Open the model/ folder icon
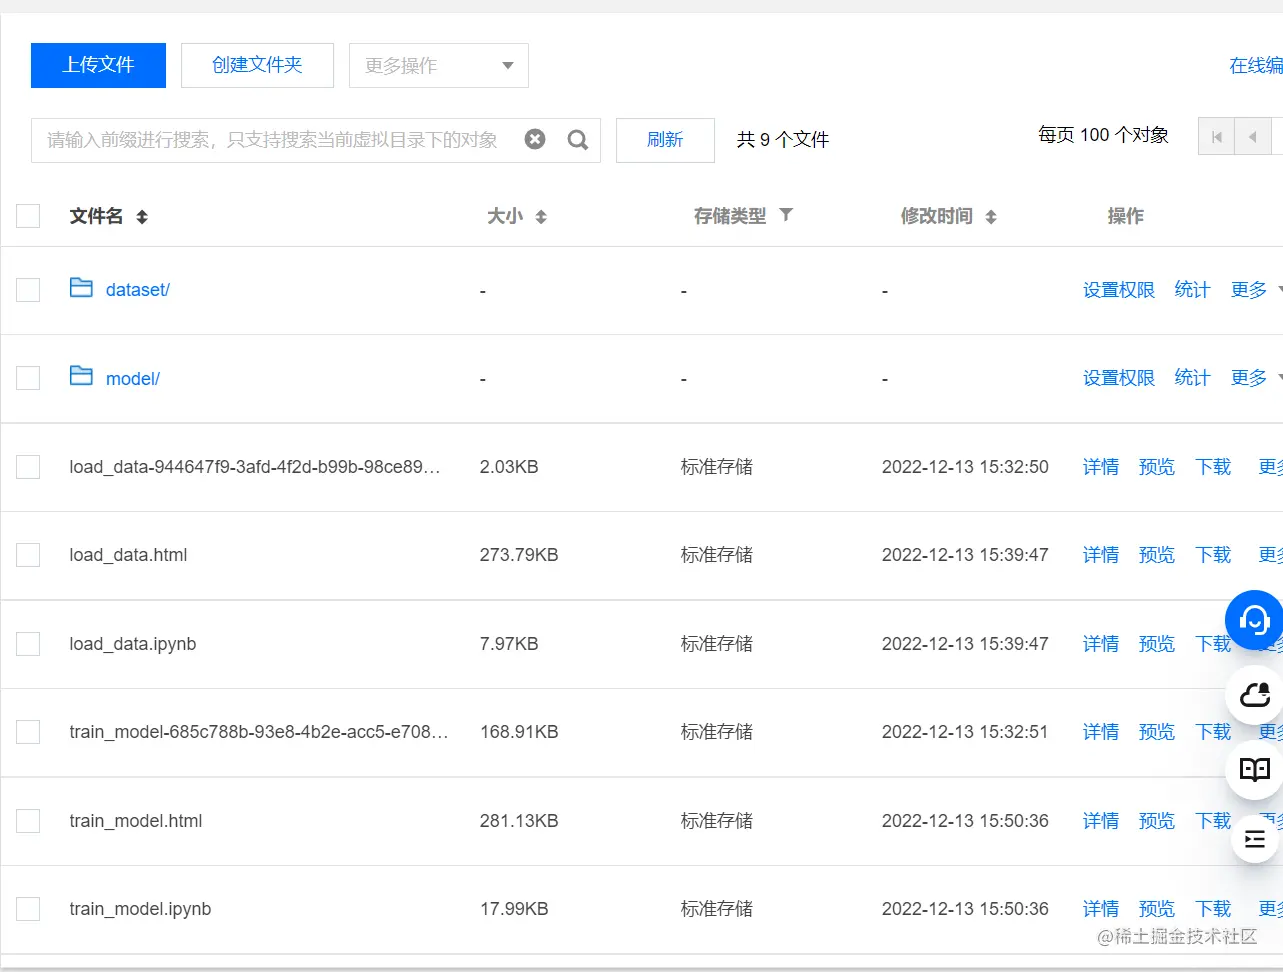The height and width of the screenshot is (972, 1283). pos(81,376)
